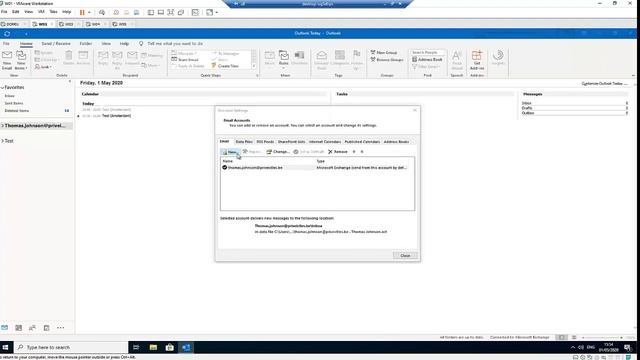640x360 pixels.
Task: Click the VMware pause button in toolbar
Action: tap(82, 12)
